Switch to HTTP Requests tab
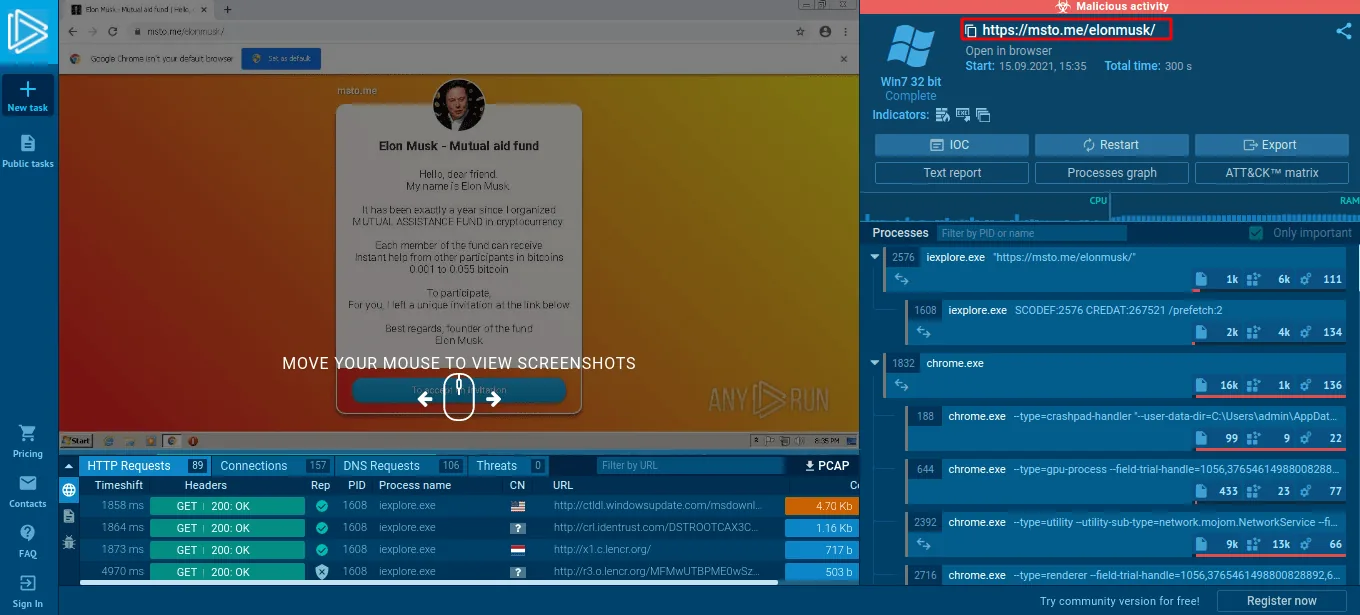This screenshot has height=615, width=1360. 143,465
